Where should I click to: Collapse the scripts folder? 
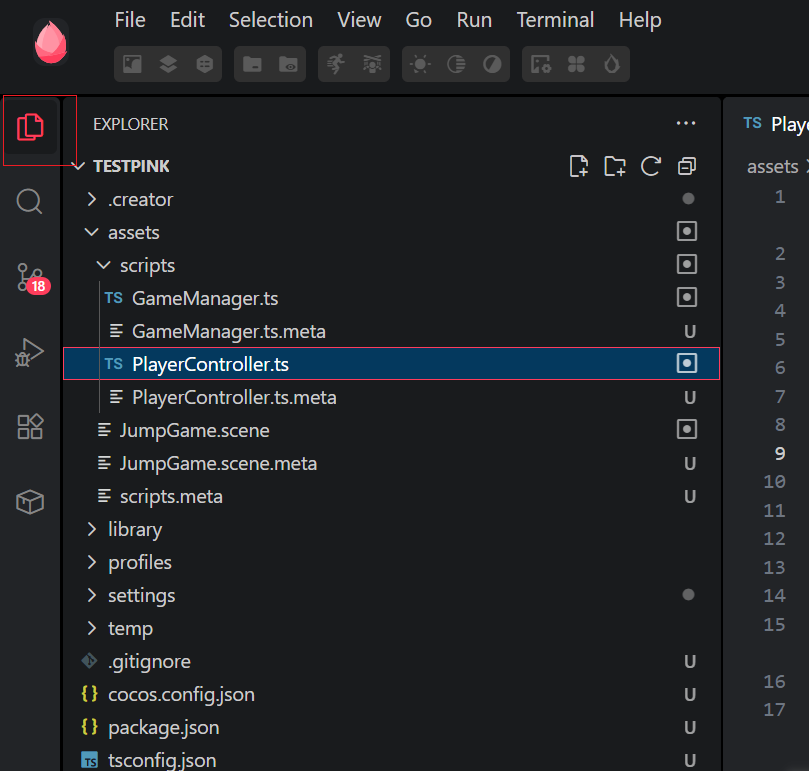coord(146,265)
